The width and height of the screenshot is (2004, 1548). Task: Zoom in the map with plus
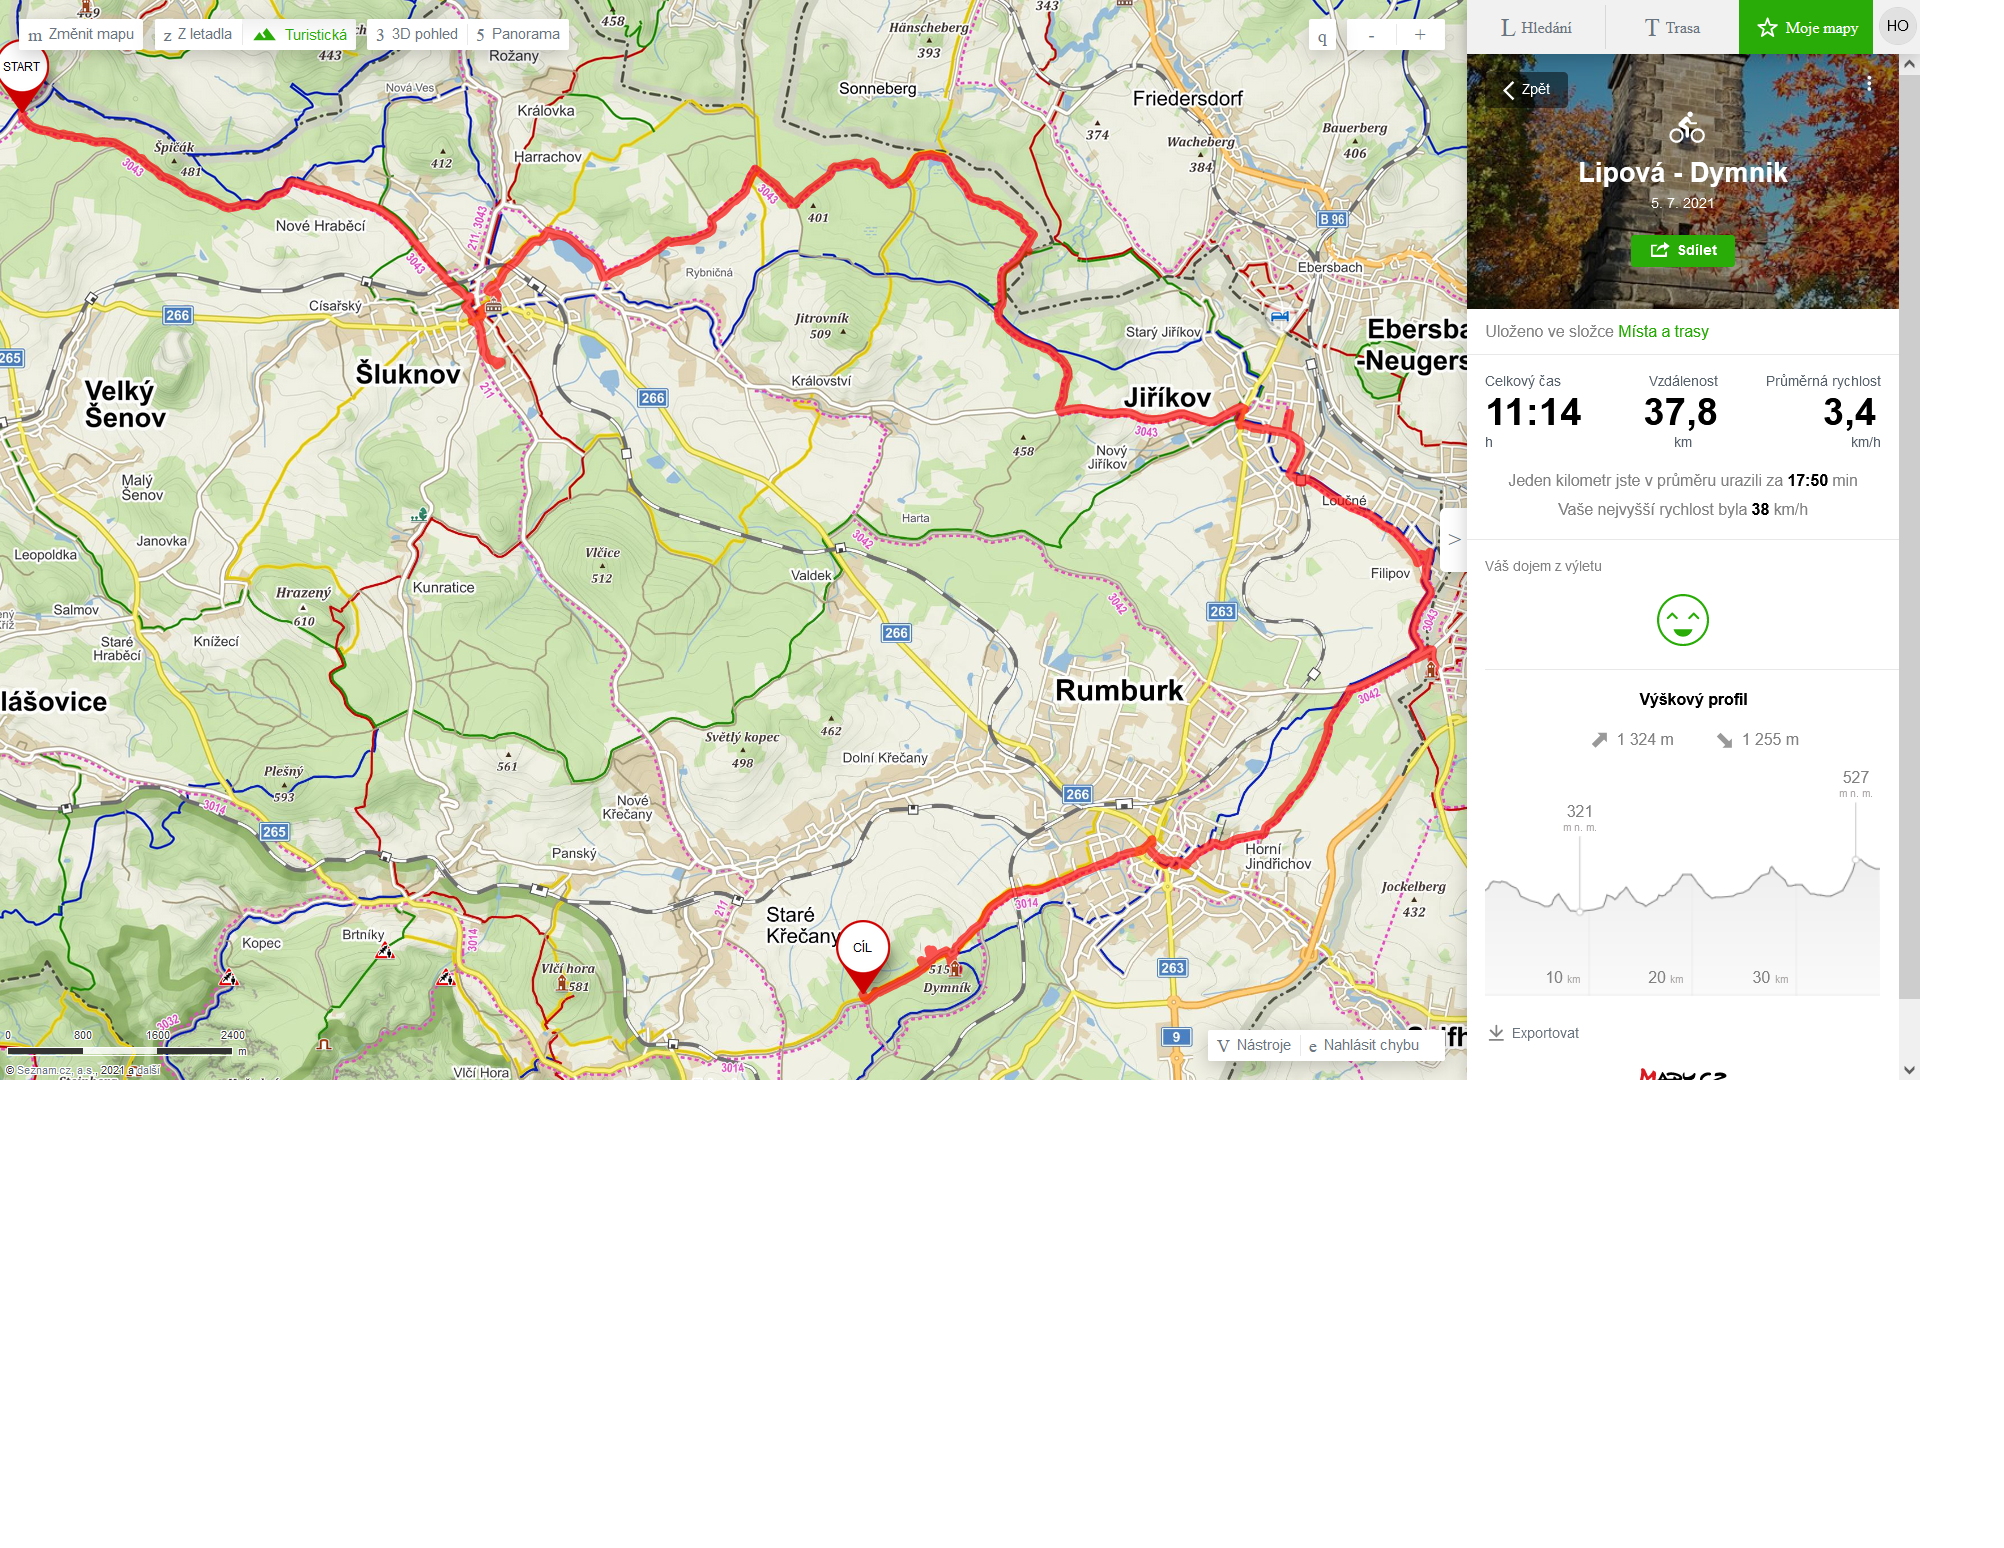(x=1420, y=35)
